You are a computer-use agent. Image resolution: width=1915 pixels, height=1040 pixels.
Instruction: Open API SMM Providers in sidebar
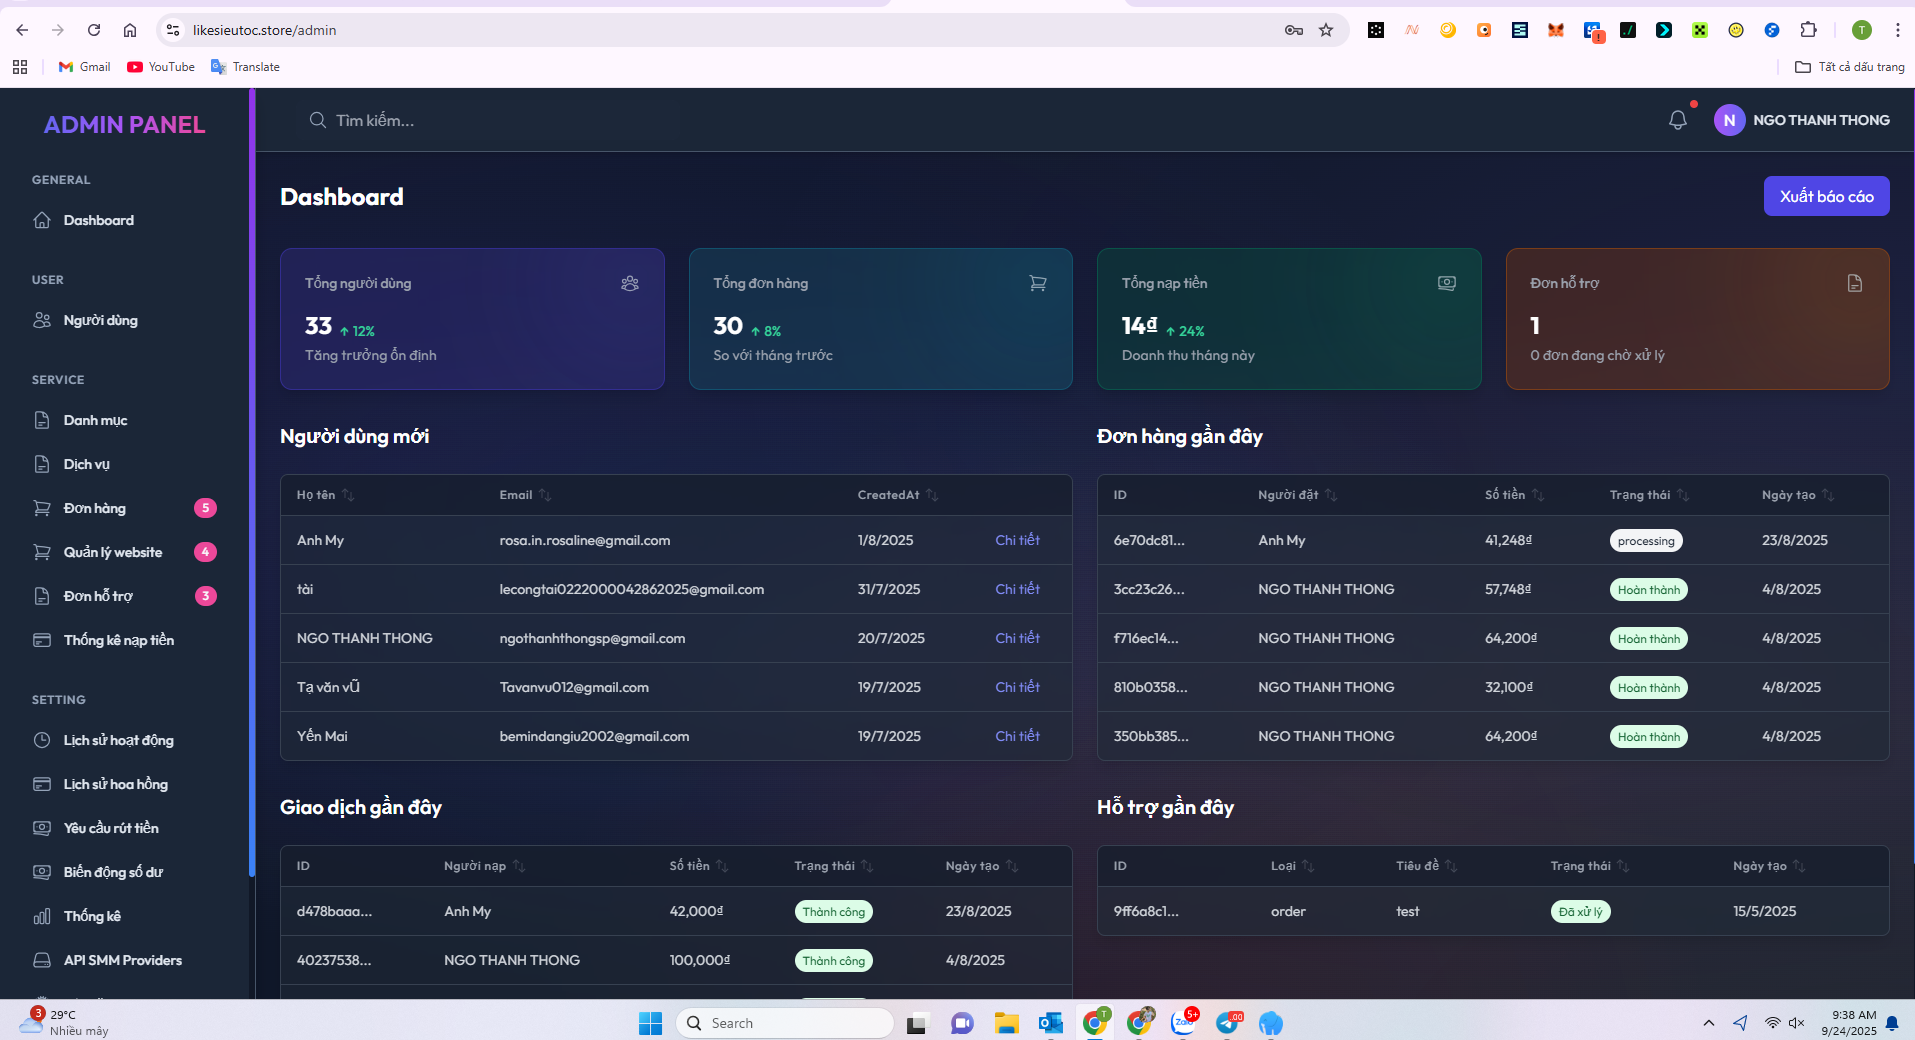tap(122, 960)
